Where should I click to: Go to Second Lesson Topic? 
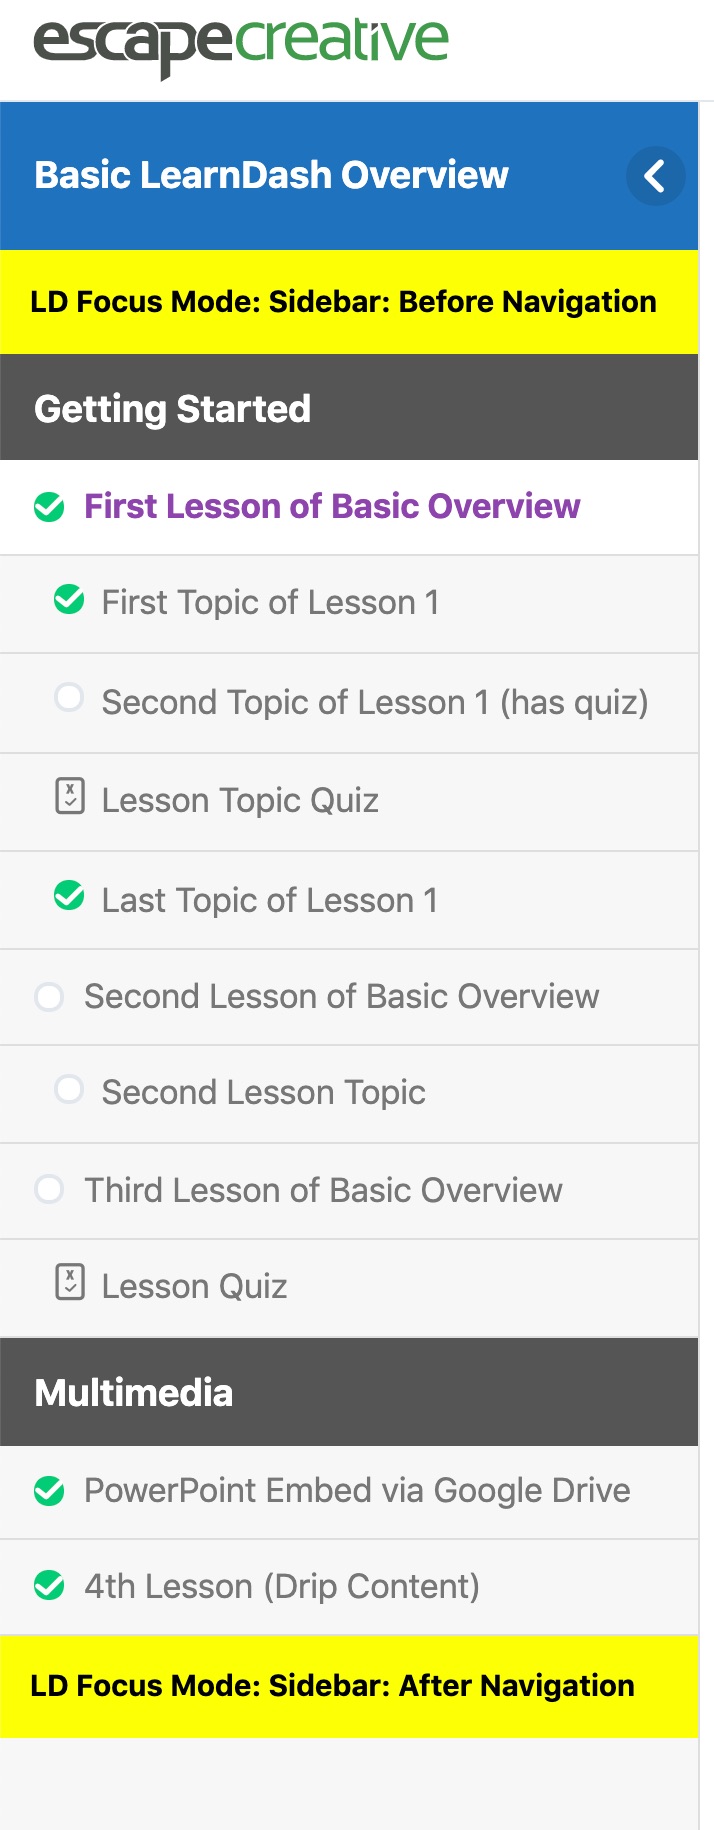click(x=264, y=1093)
